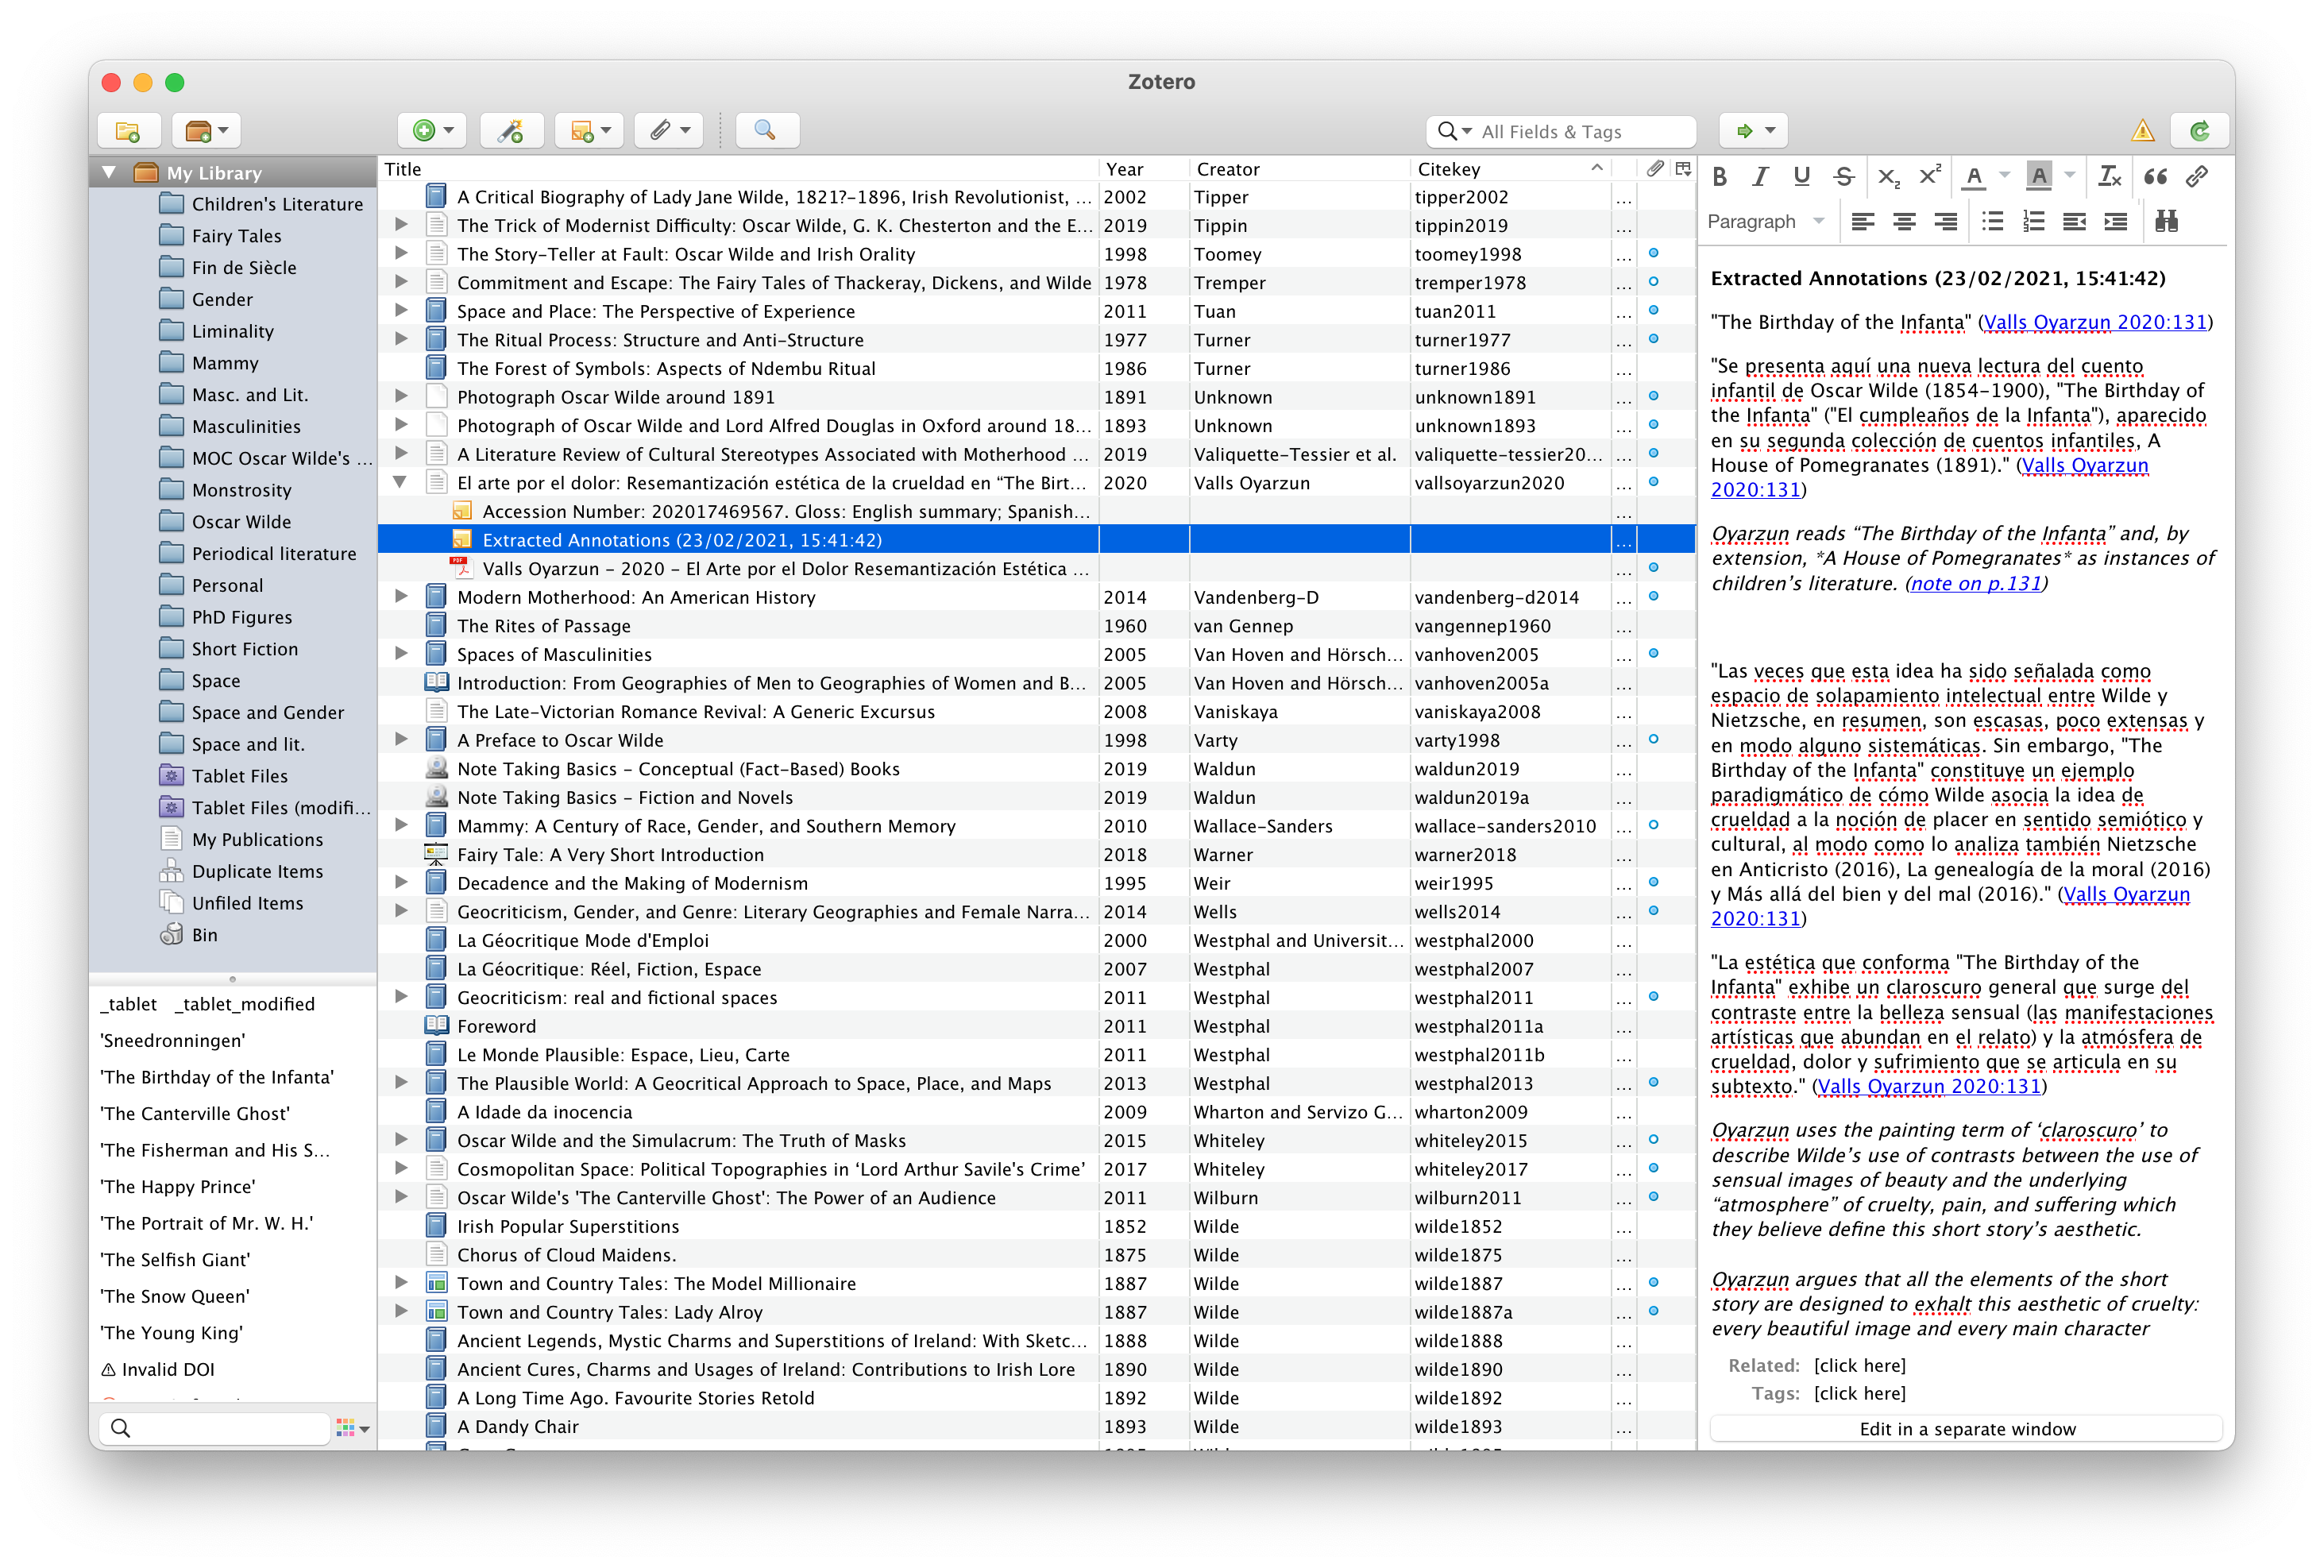The width and height of the screenshot is (2324, 1568).
Task: Click the New Collection icon
Action: (x=128, y=131)
